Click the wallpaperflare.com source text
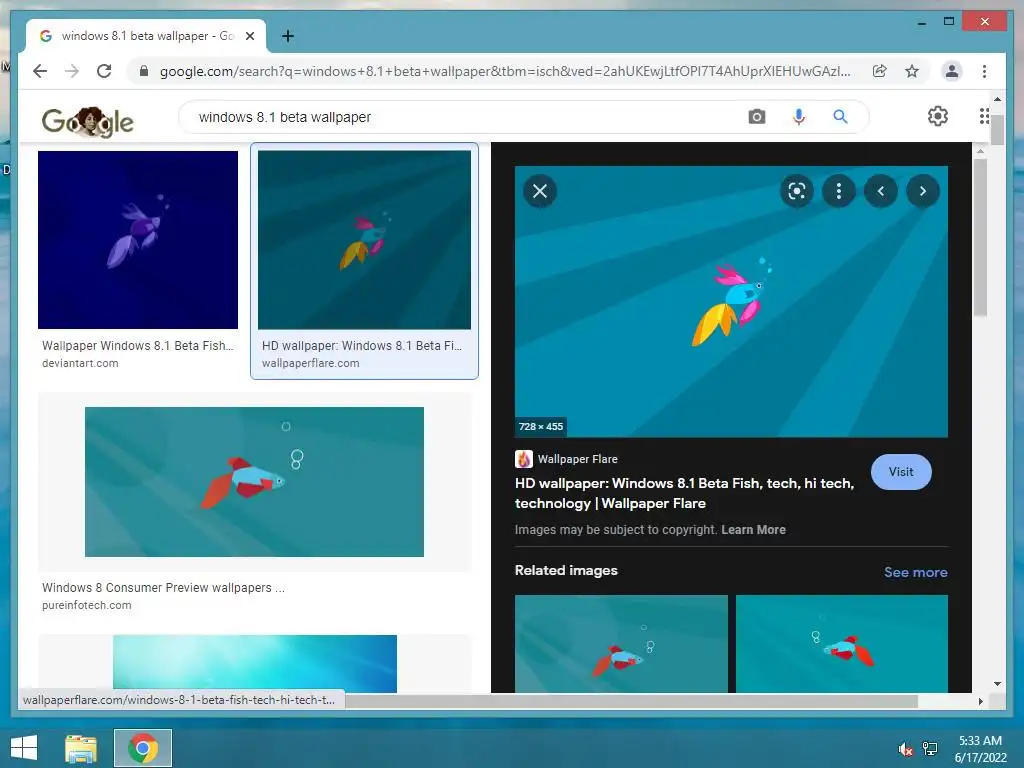 310,363
